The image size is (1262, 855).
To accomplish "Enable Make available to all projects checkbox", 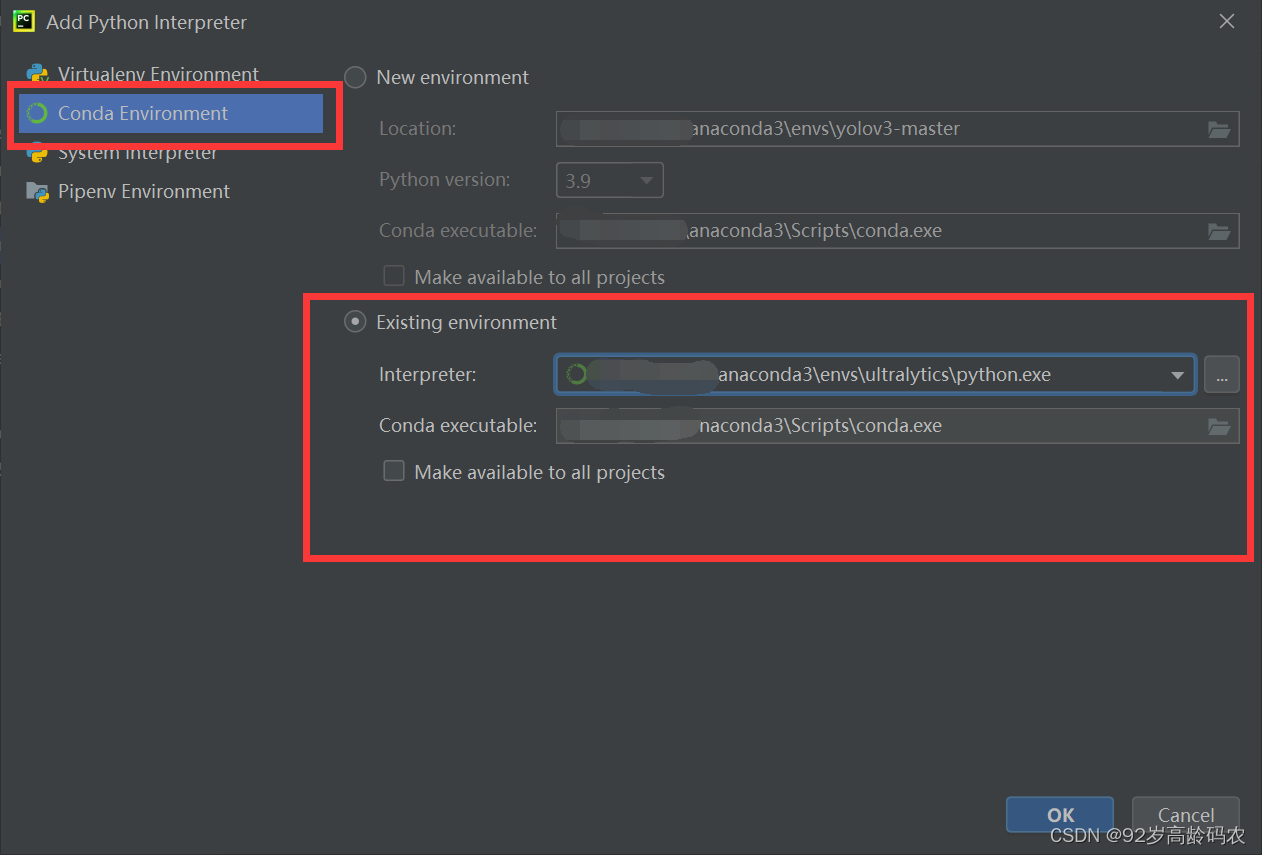I will [394, 471].
